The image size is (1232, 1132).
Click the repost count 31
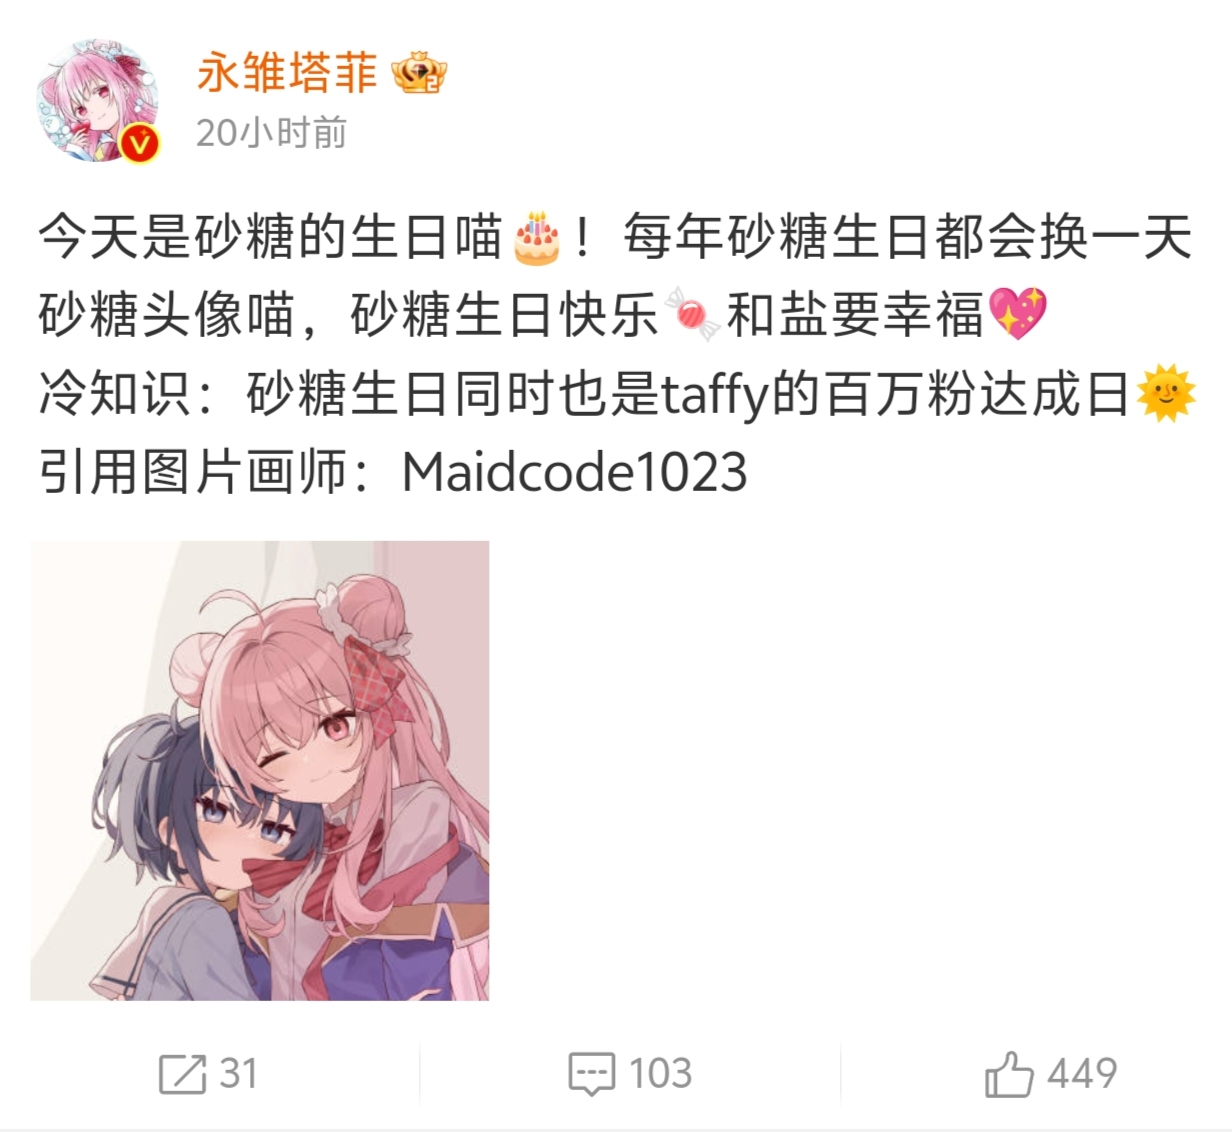point(239,1074)
